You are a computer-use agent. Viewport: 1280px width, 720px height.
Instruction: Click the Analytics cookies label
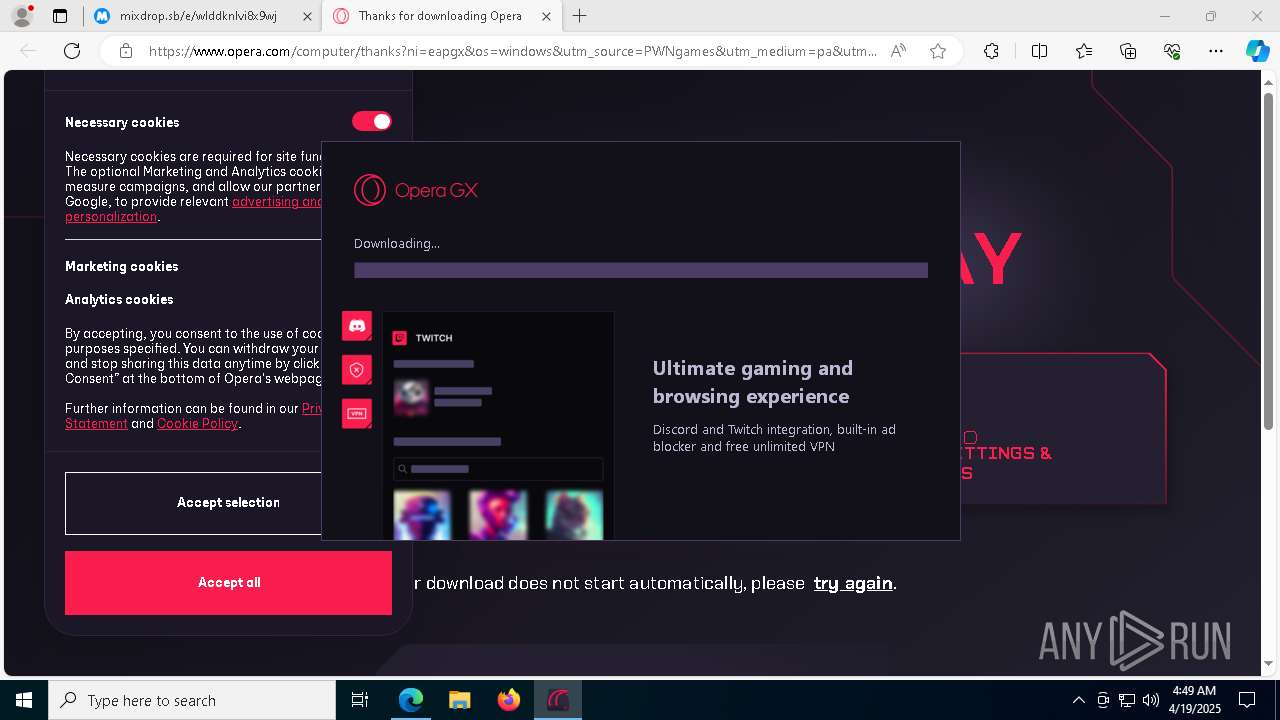coord(119,299)
